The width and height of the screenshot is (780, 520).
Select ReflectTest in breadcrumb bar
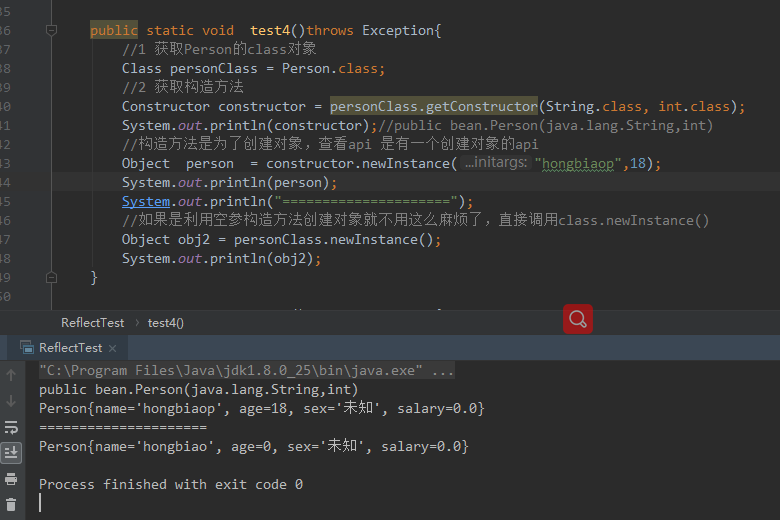pyautogui.click(x=93, y=323)
